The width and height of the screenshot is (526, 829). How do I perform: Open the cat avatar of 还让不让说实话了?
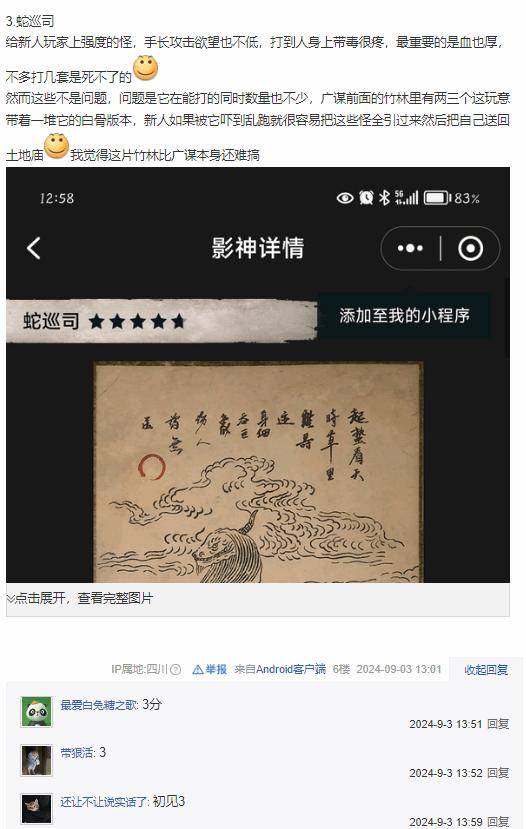point(36,809)
